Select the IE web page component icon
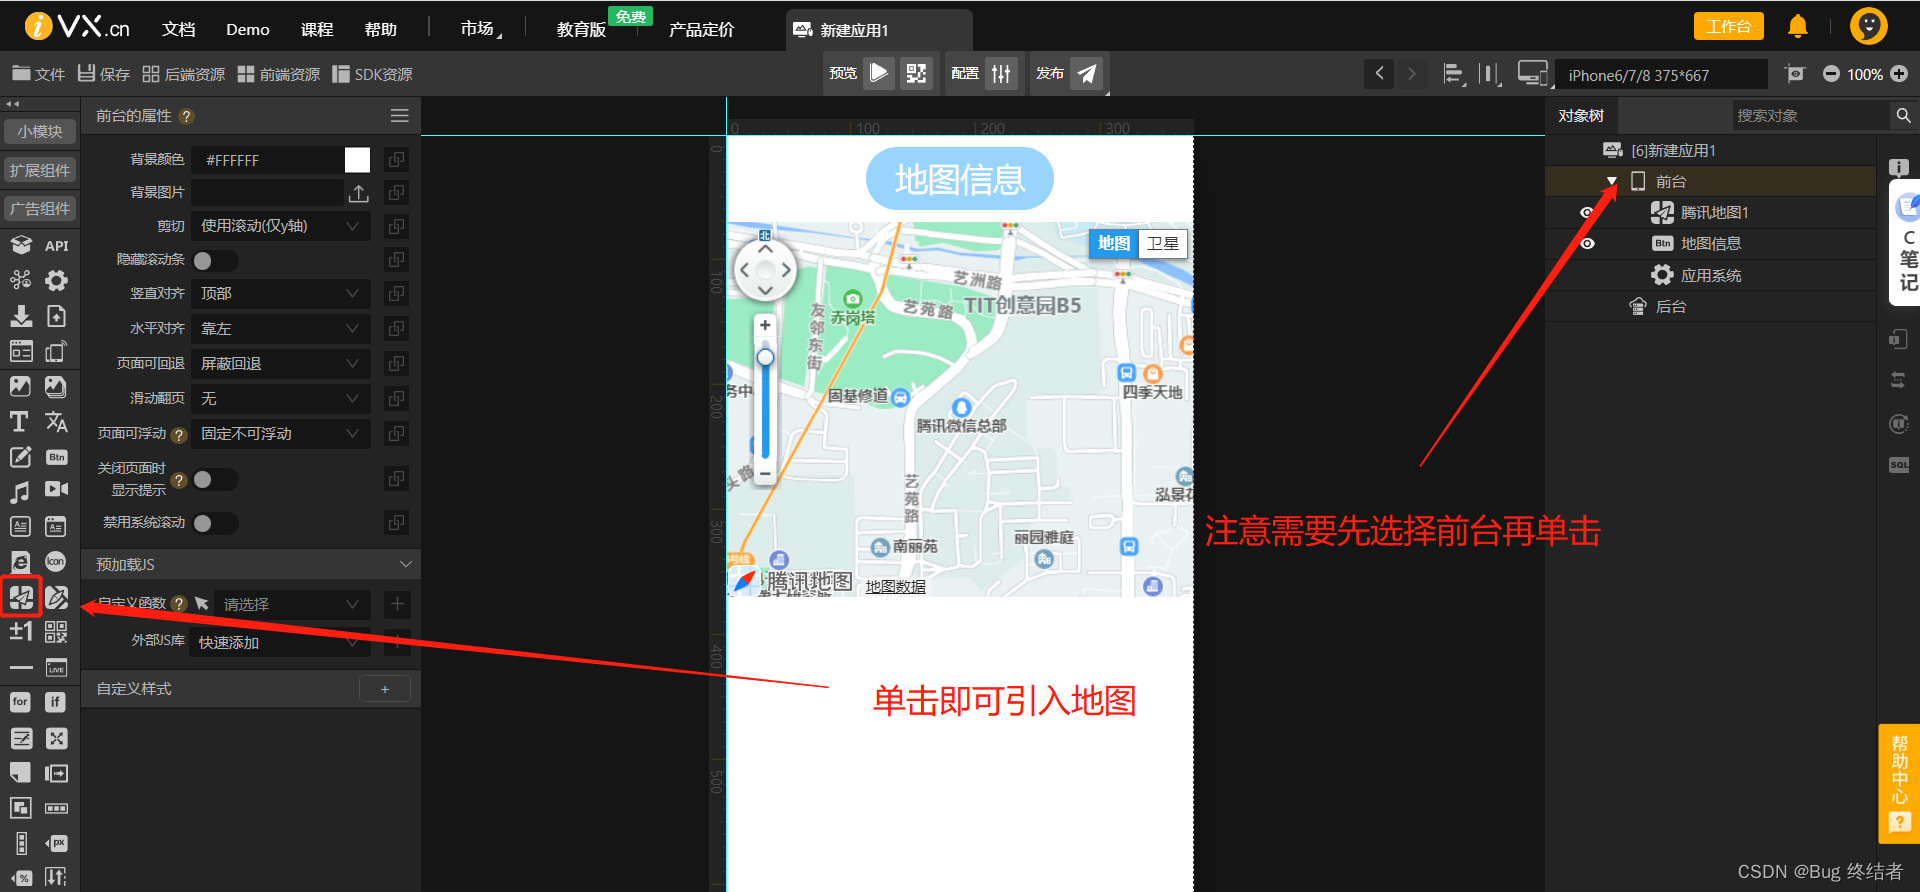This screenshot has height=892, width=1920. point(20,562)
